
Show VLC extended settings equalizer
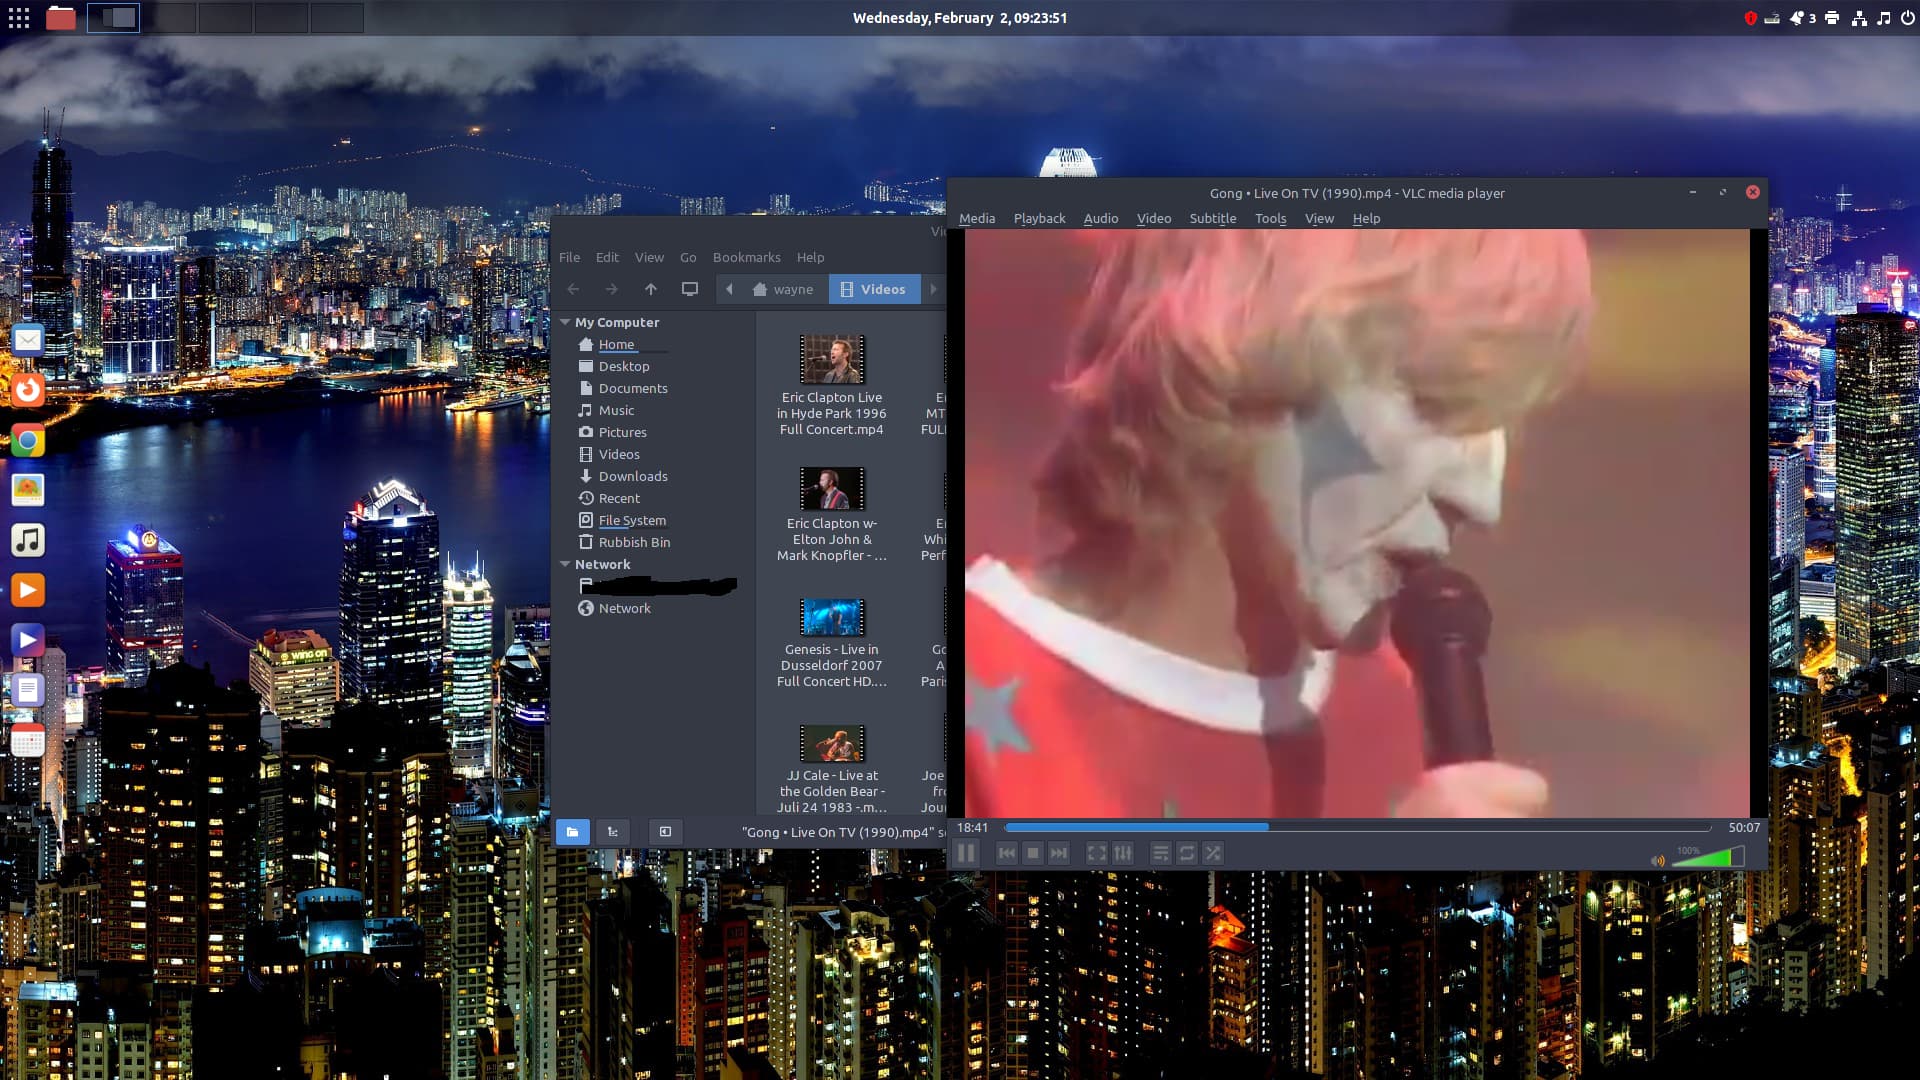pyautogui.click(x=1123, y=853)
